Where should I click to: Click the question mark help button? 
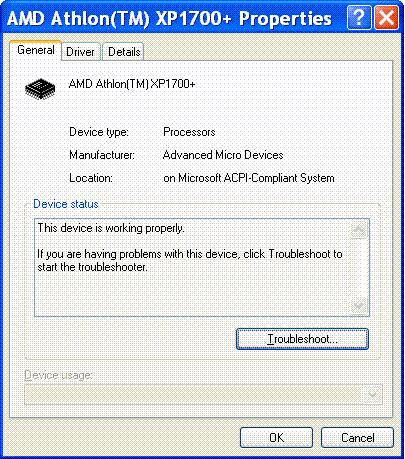[359, 17]
